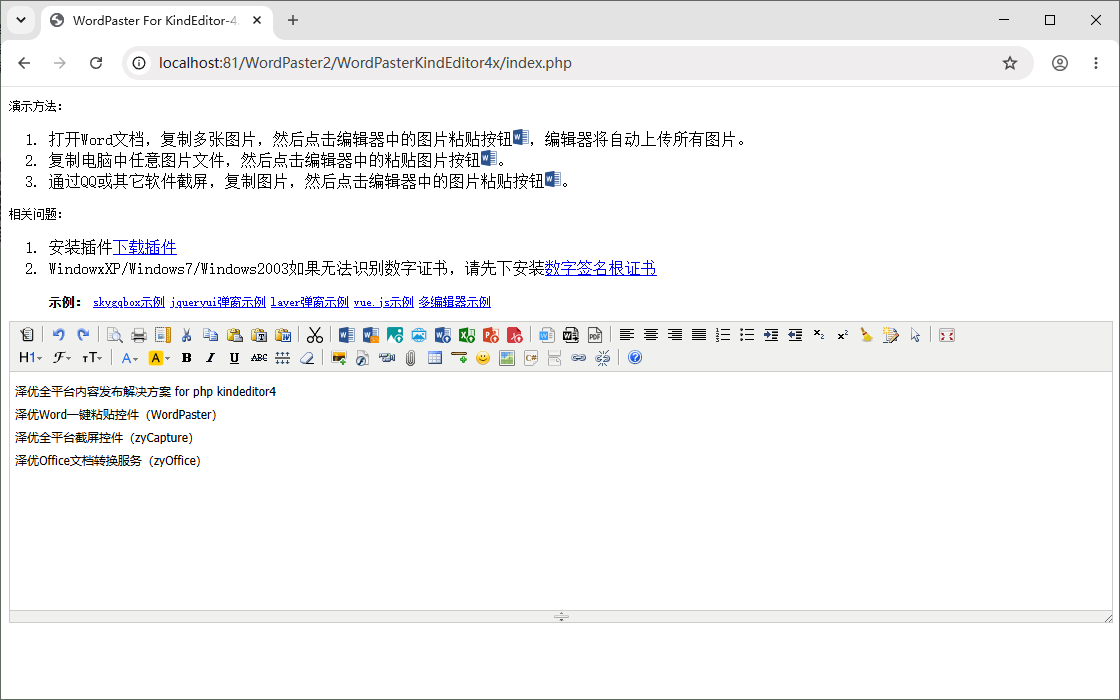The height and width of the screenshot is (700, 1120).
Task: Select all using the cursor arrow icon
Action: (916, 335)
